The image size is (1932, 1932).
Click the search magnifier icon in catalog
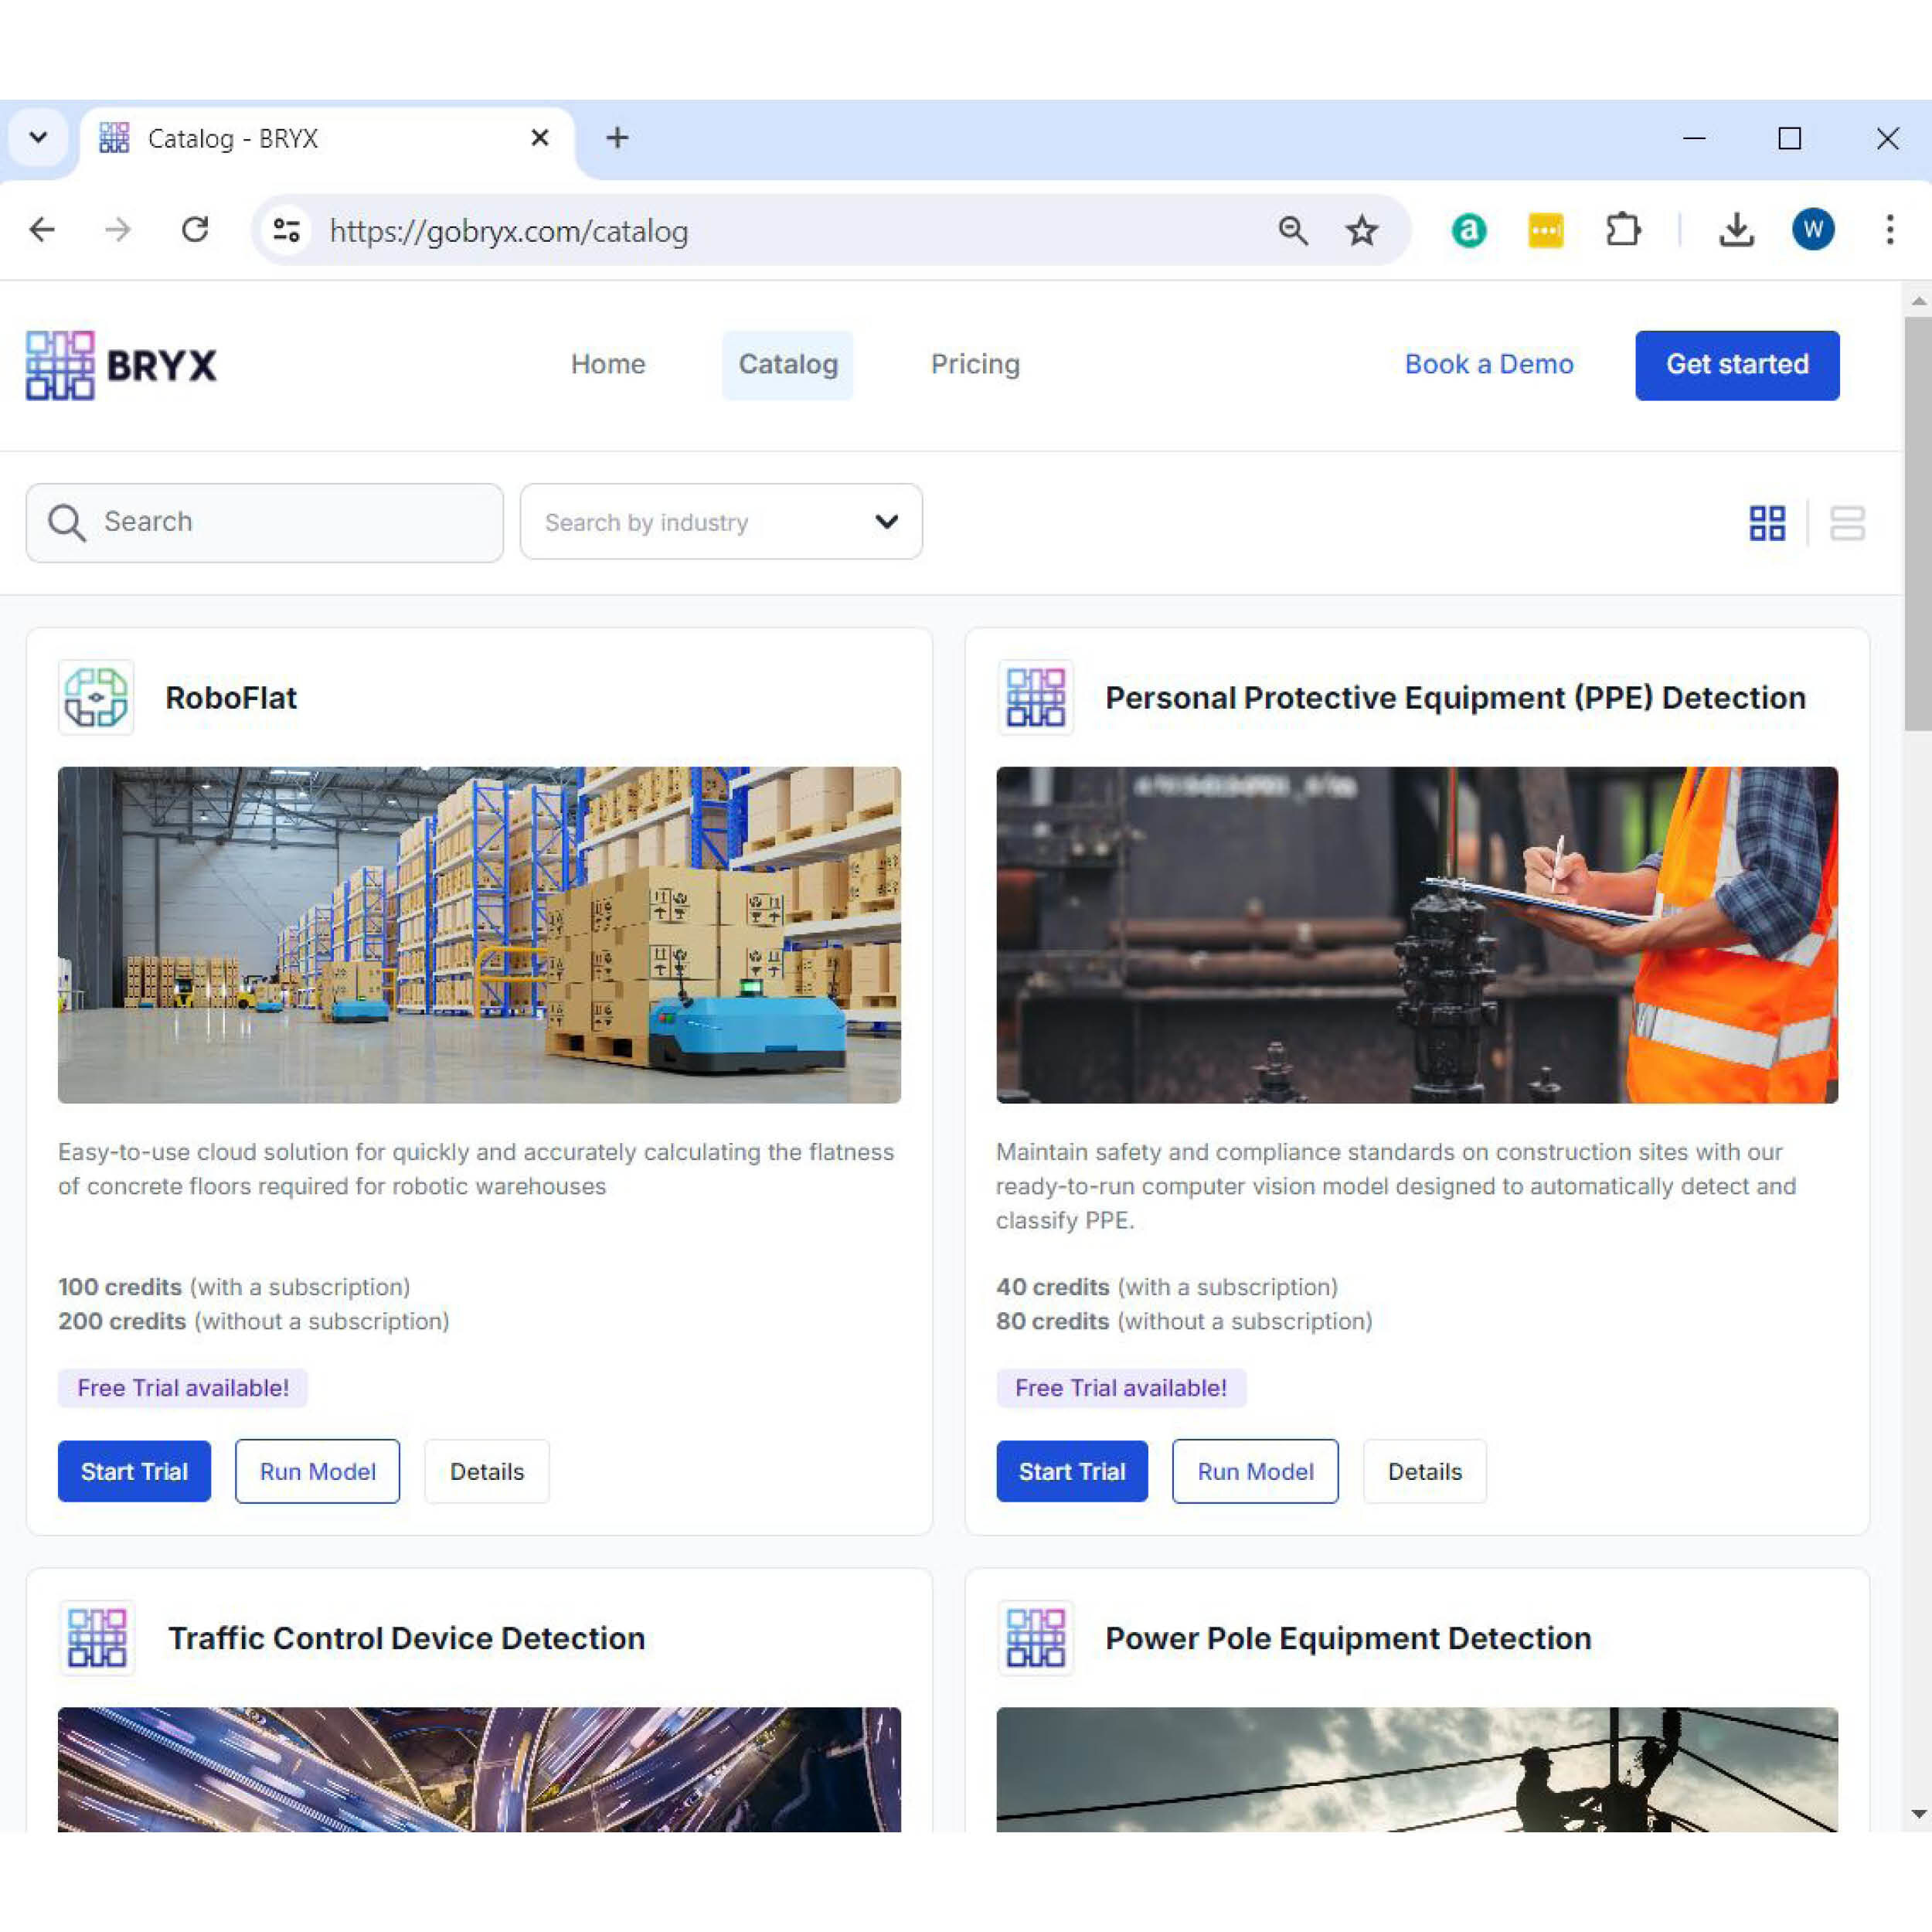(x=67, y=523)
